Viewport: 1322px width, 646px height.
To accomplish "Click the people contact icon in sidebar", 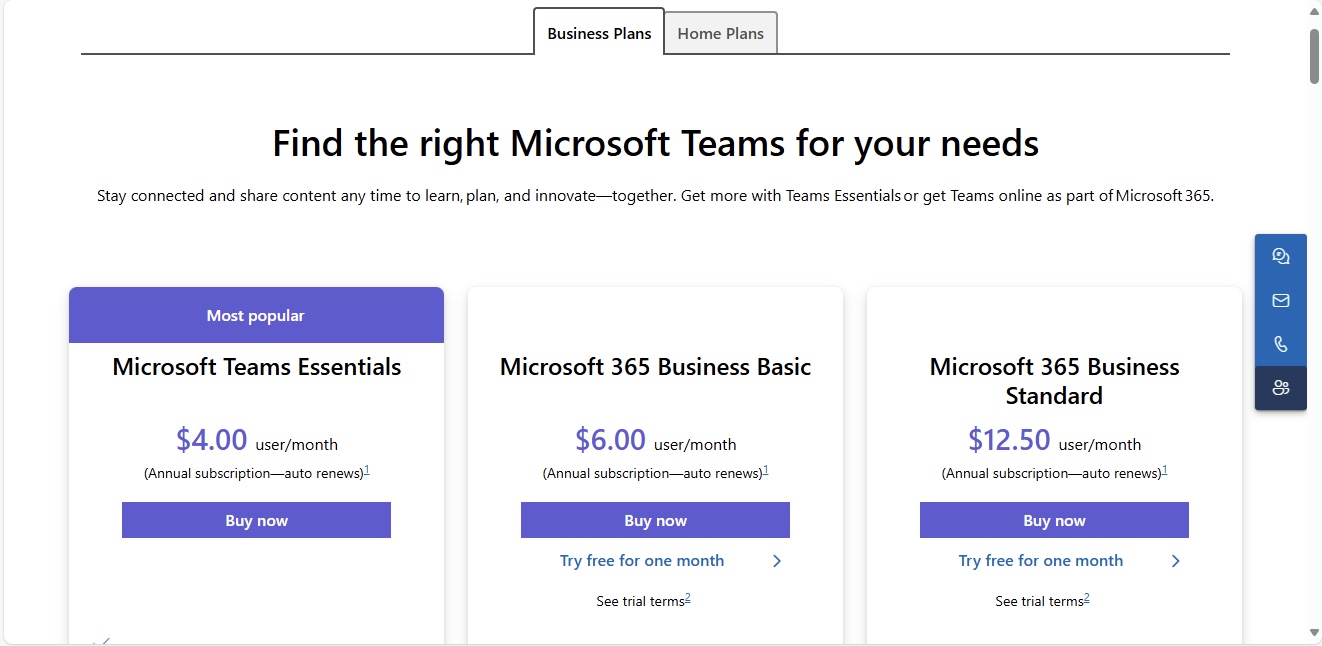I will (x=1280, y=388).
